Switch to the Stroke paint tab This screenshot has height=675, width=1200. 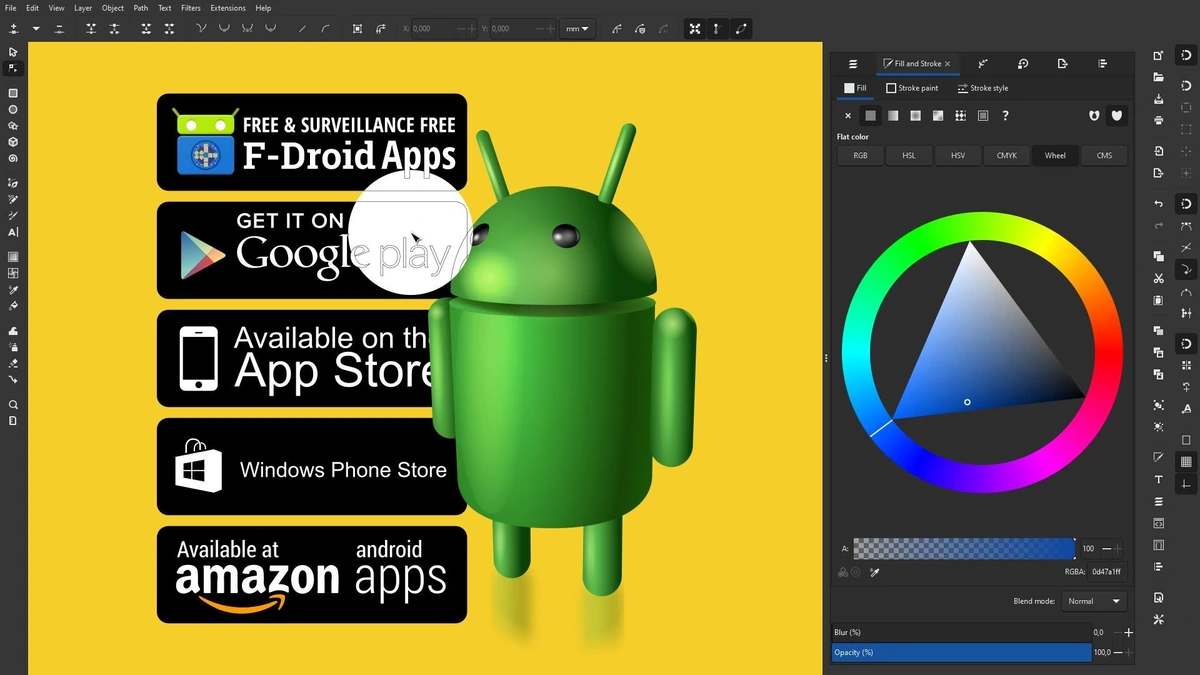pos(912,88)
